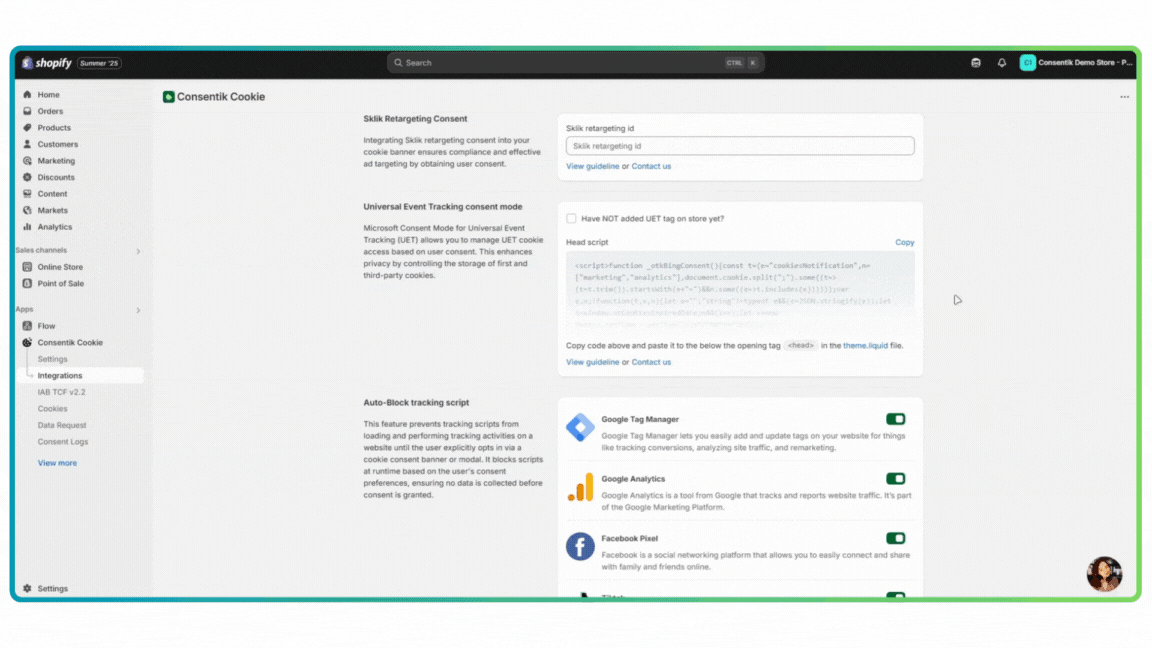
Task: Click the Google Analytics logo
Action: (x=580, y=487)
